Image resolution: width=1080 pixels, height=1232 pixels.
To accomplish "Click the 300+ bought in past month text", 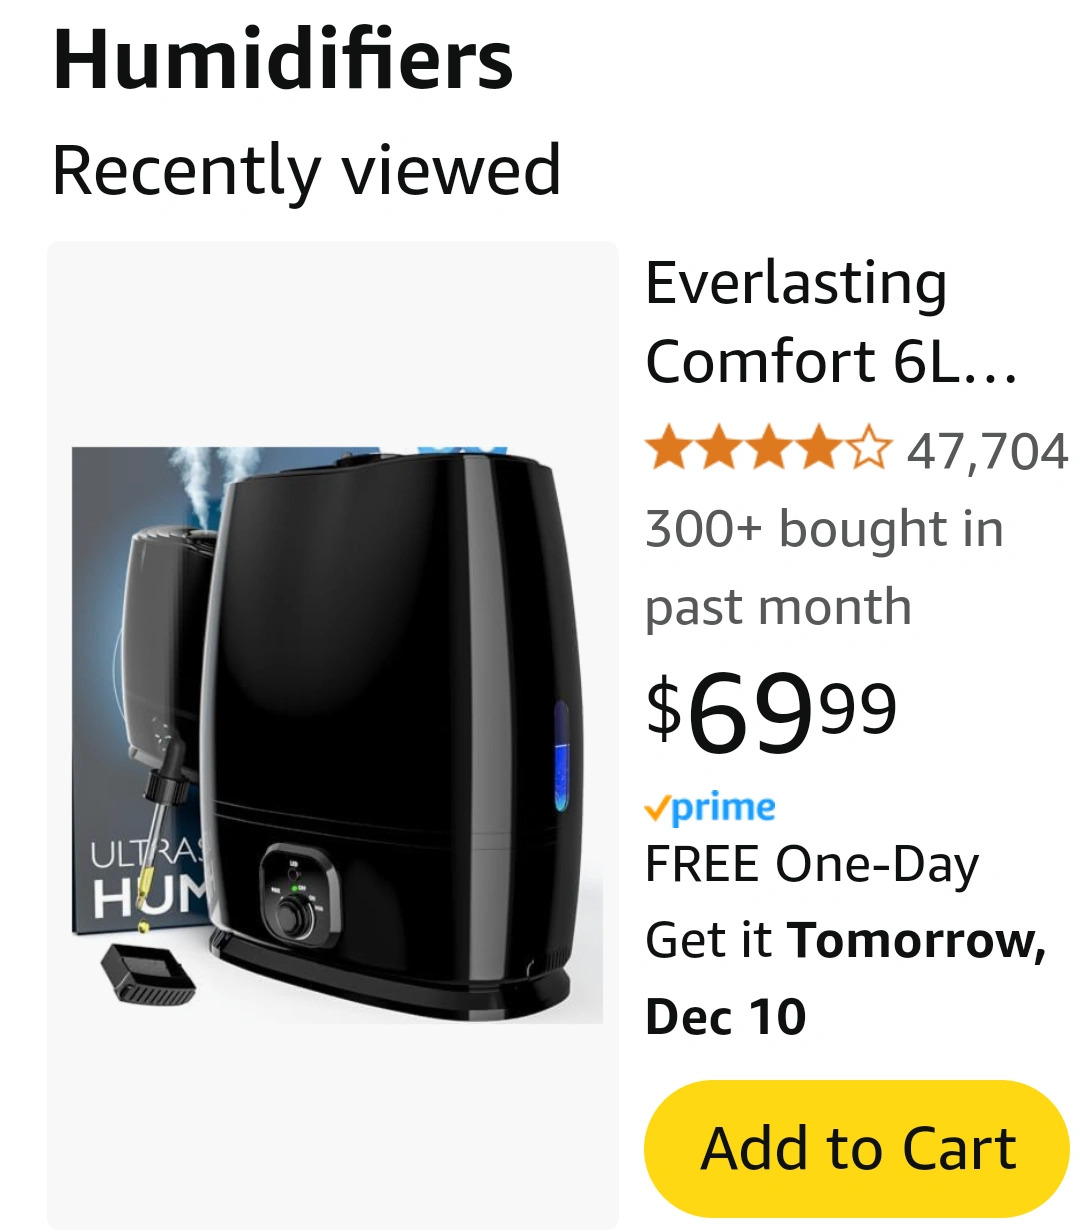I will 824,567.
